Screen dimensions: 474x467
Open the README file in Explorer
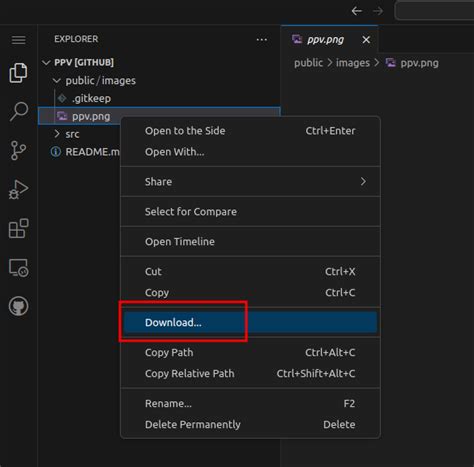[x=79, y=152]
